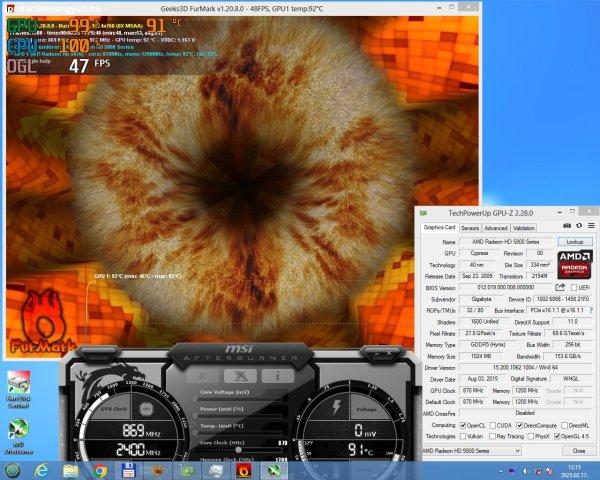600x480 pixels.
Task: Switch to the Advanced tab
Action: (x=496, y=228)
